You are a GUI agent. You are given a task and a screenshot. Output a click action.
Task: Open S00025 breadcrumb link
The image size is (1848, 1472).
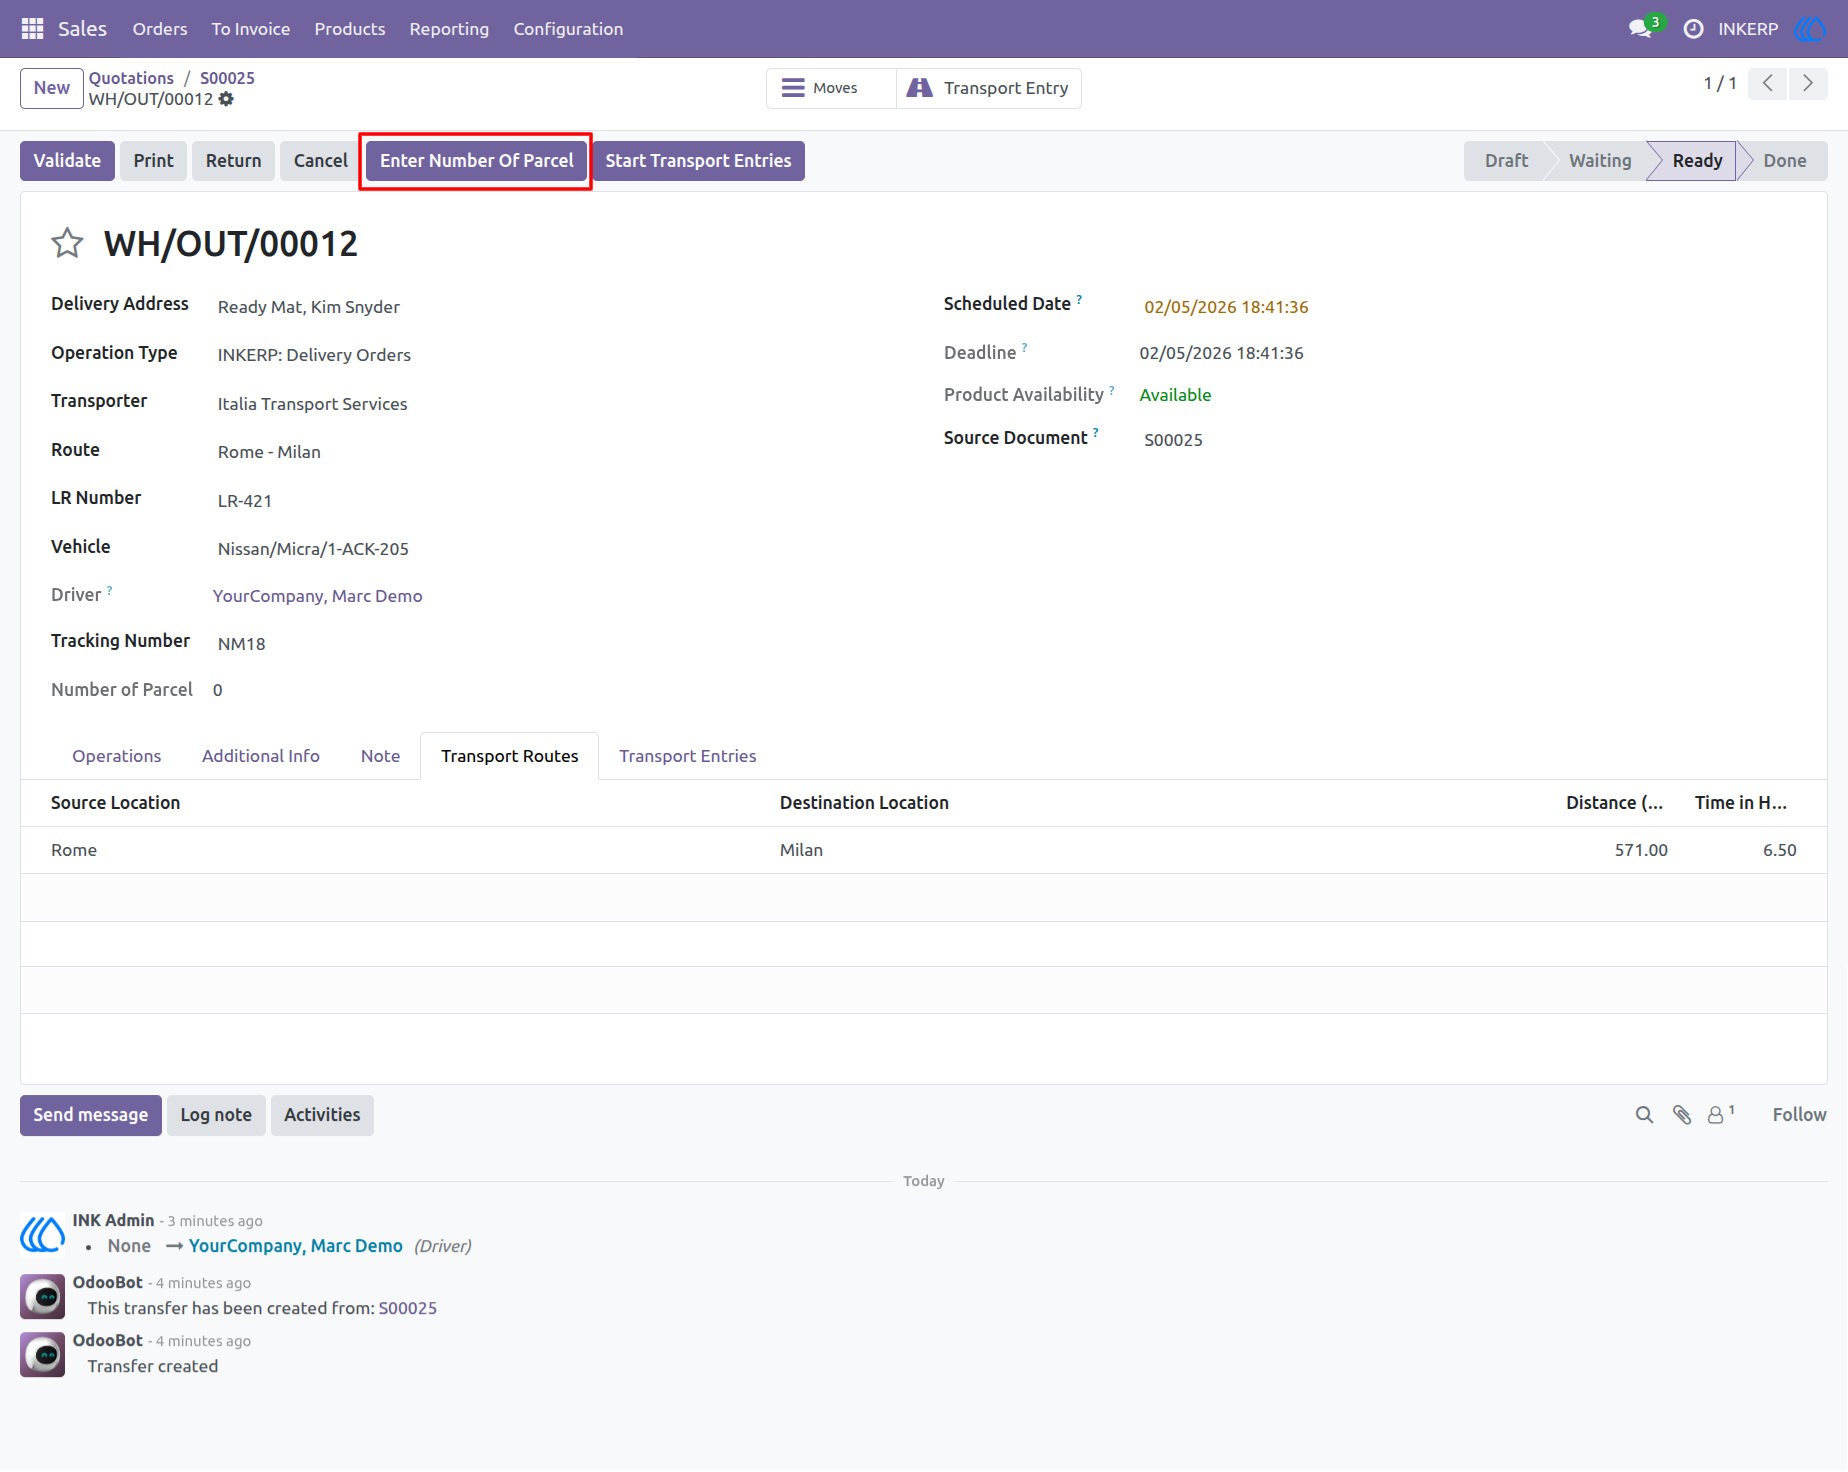(227, 78)
